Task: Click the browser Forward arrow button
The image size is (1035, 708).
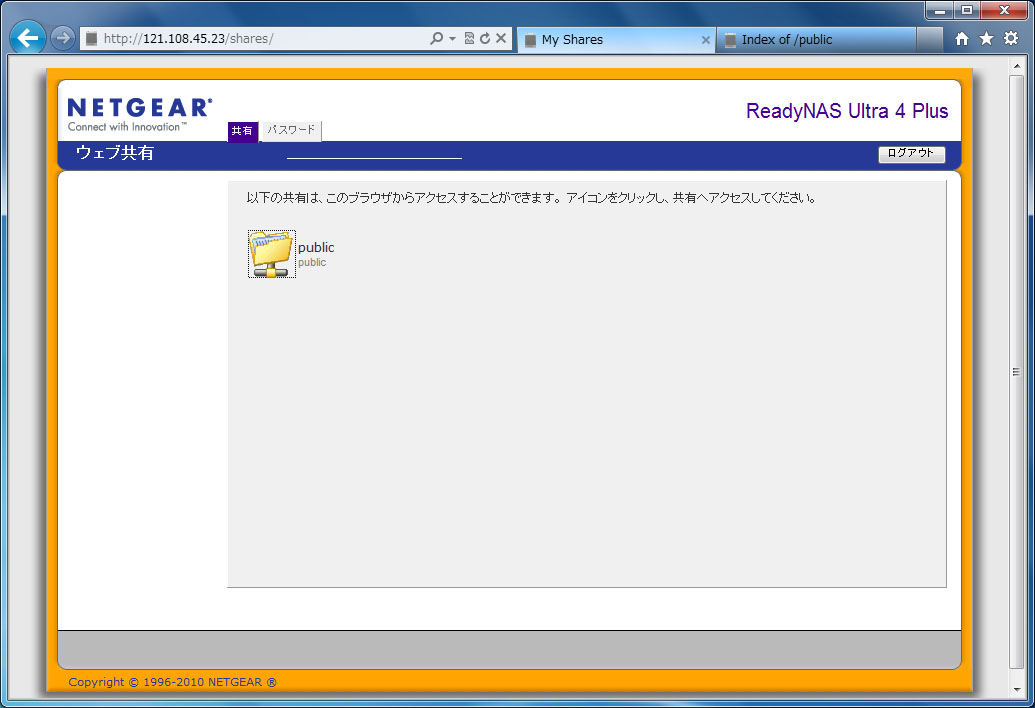Action: (x=62, y=39)
